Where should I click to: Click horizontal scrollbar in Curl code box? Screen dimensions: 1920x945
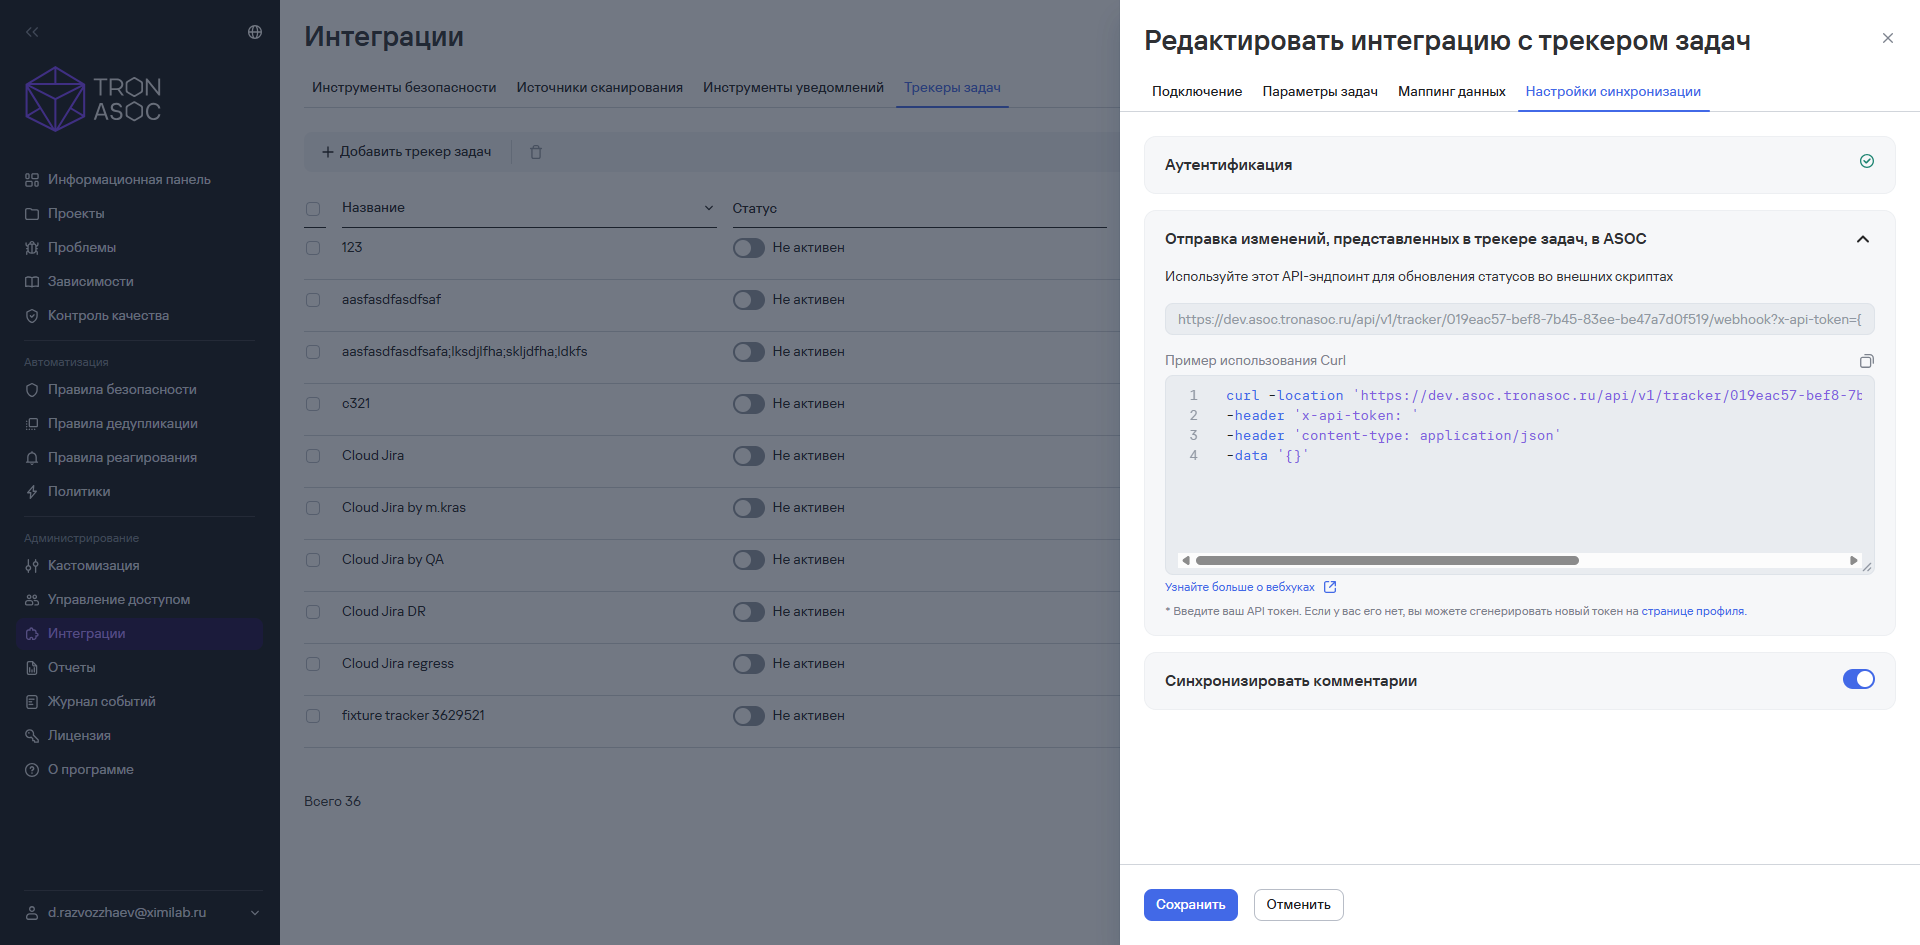click(1387, 561)
